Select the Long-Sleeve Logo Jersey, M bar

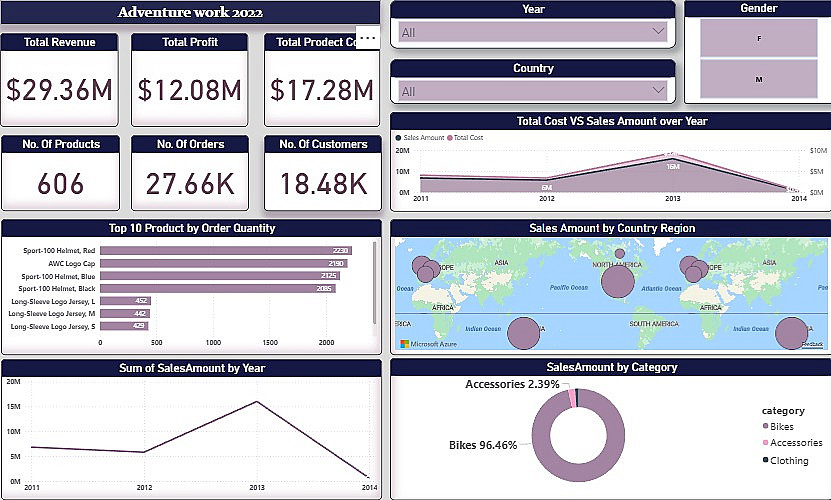tap(125, 313)
